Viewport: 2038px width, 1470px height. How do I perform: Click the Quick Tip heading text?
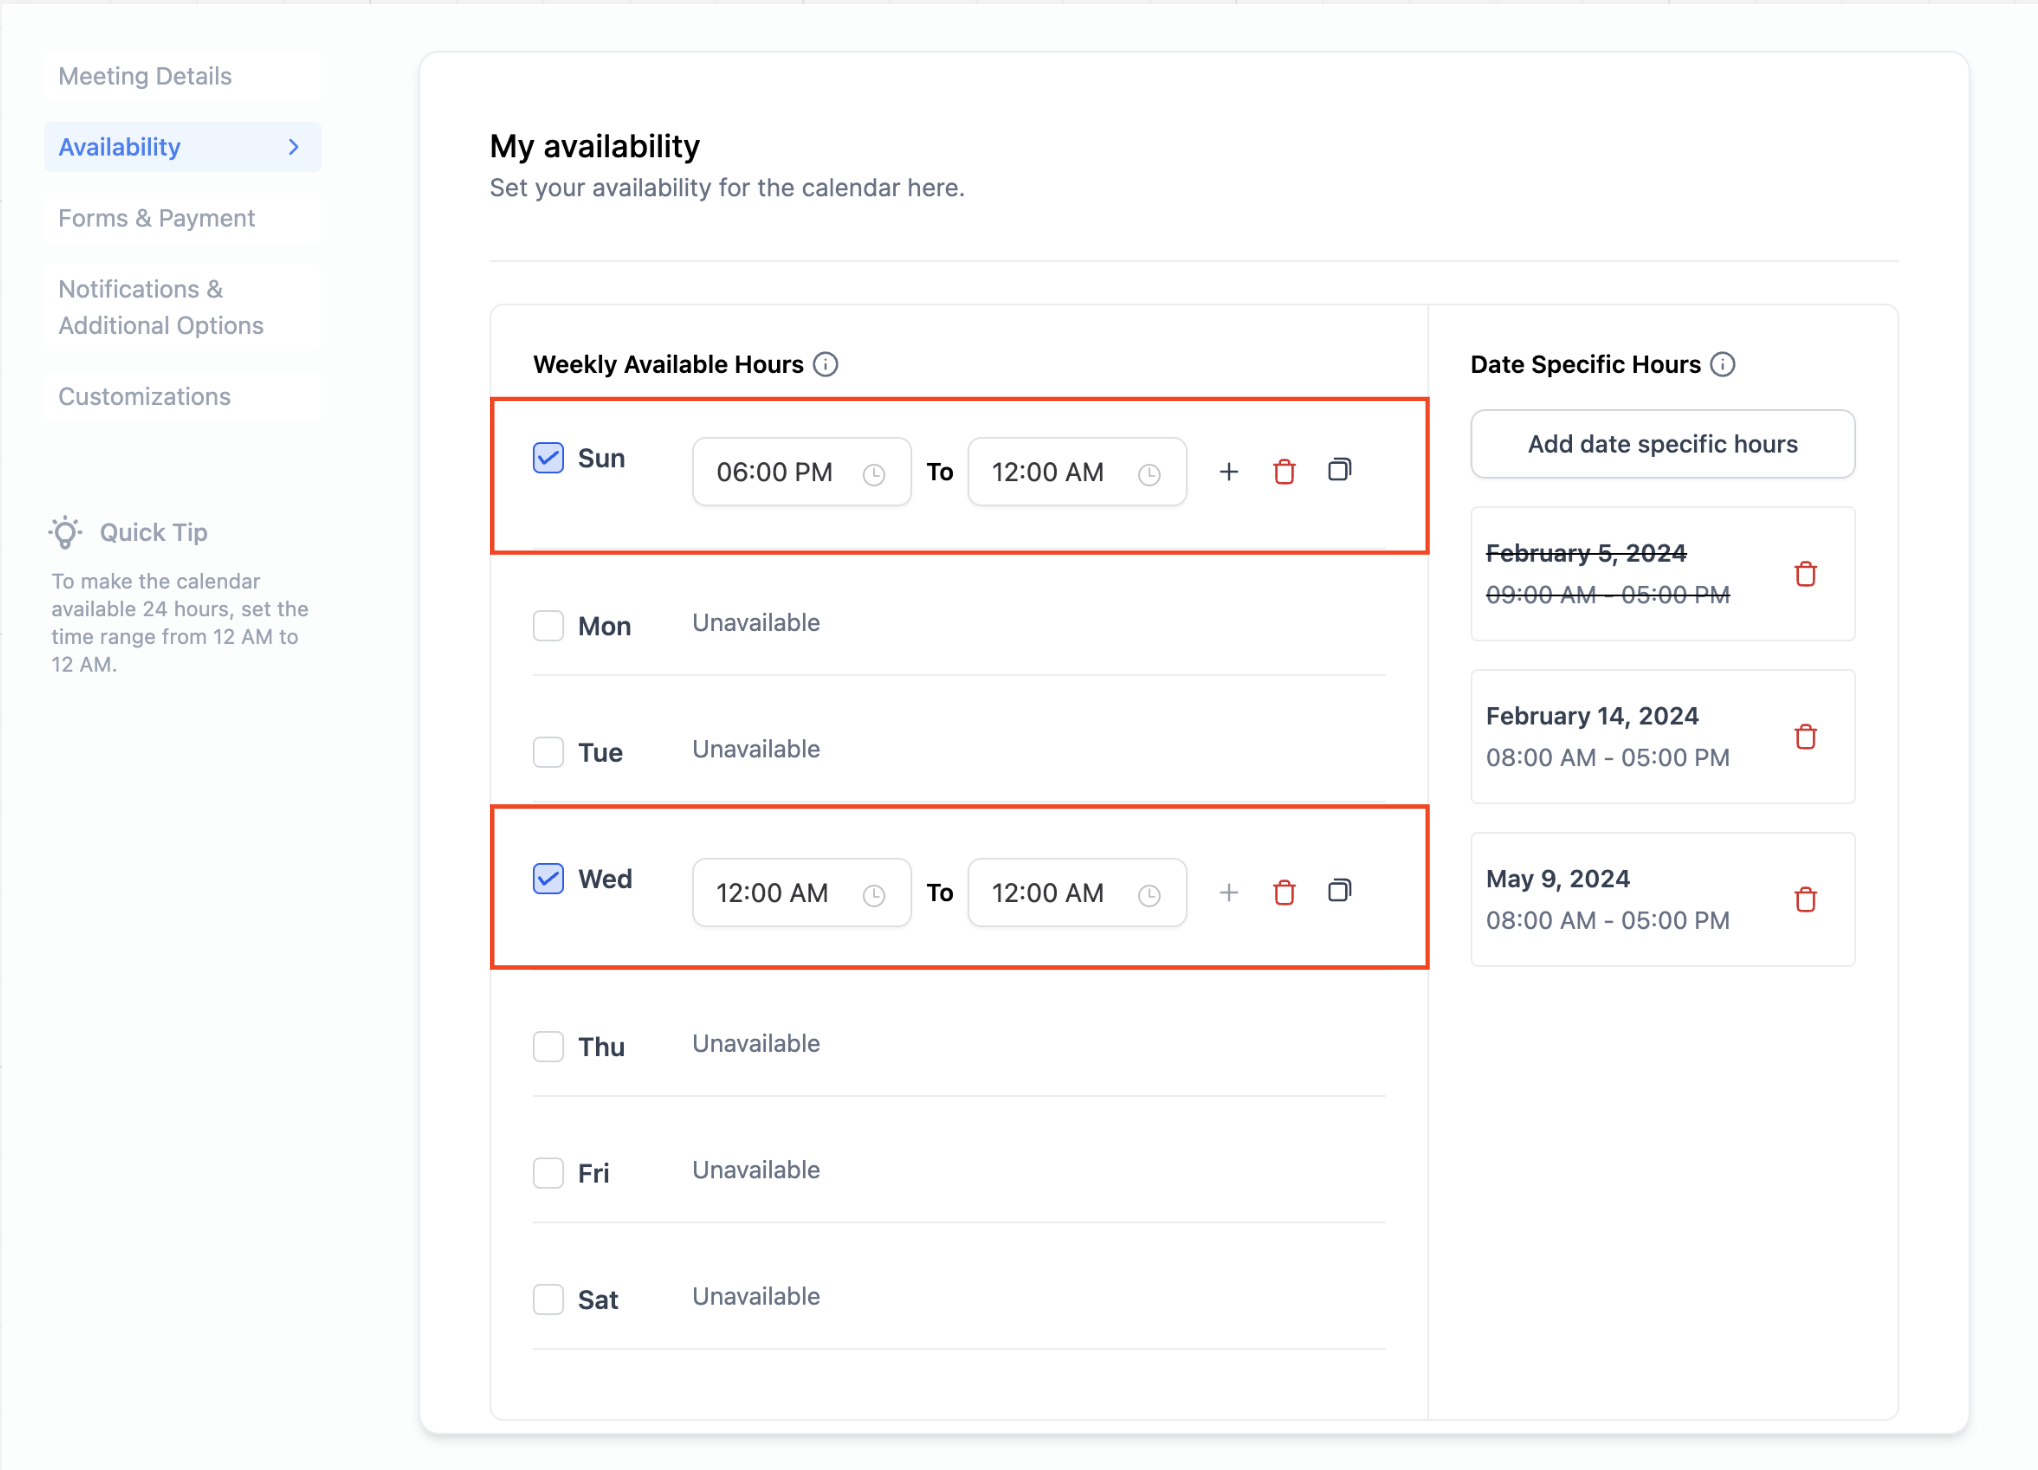tap(153, 532)
